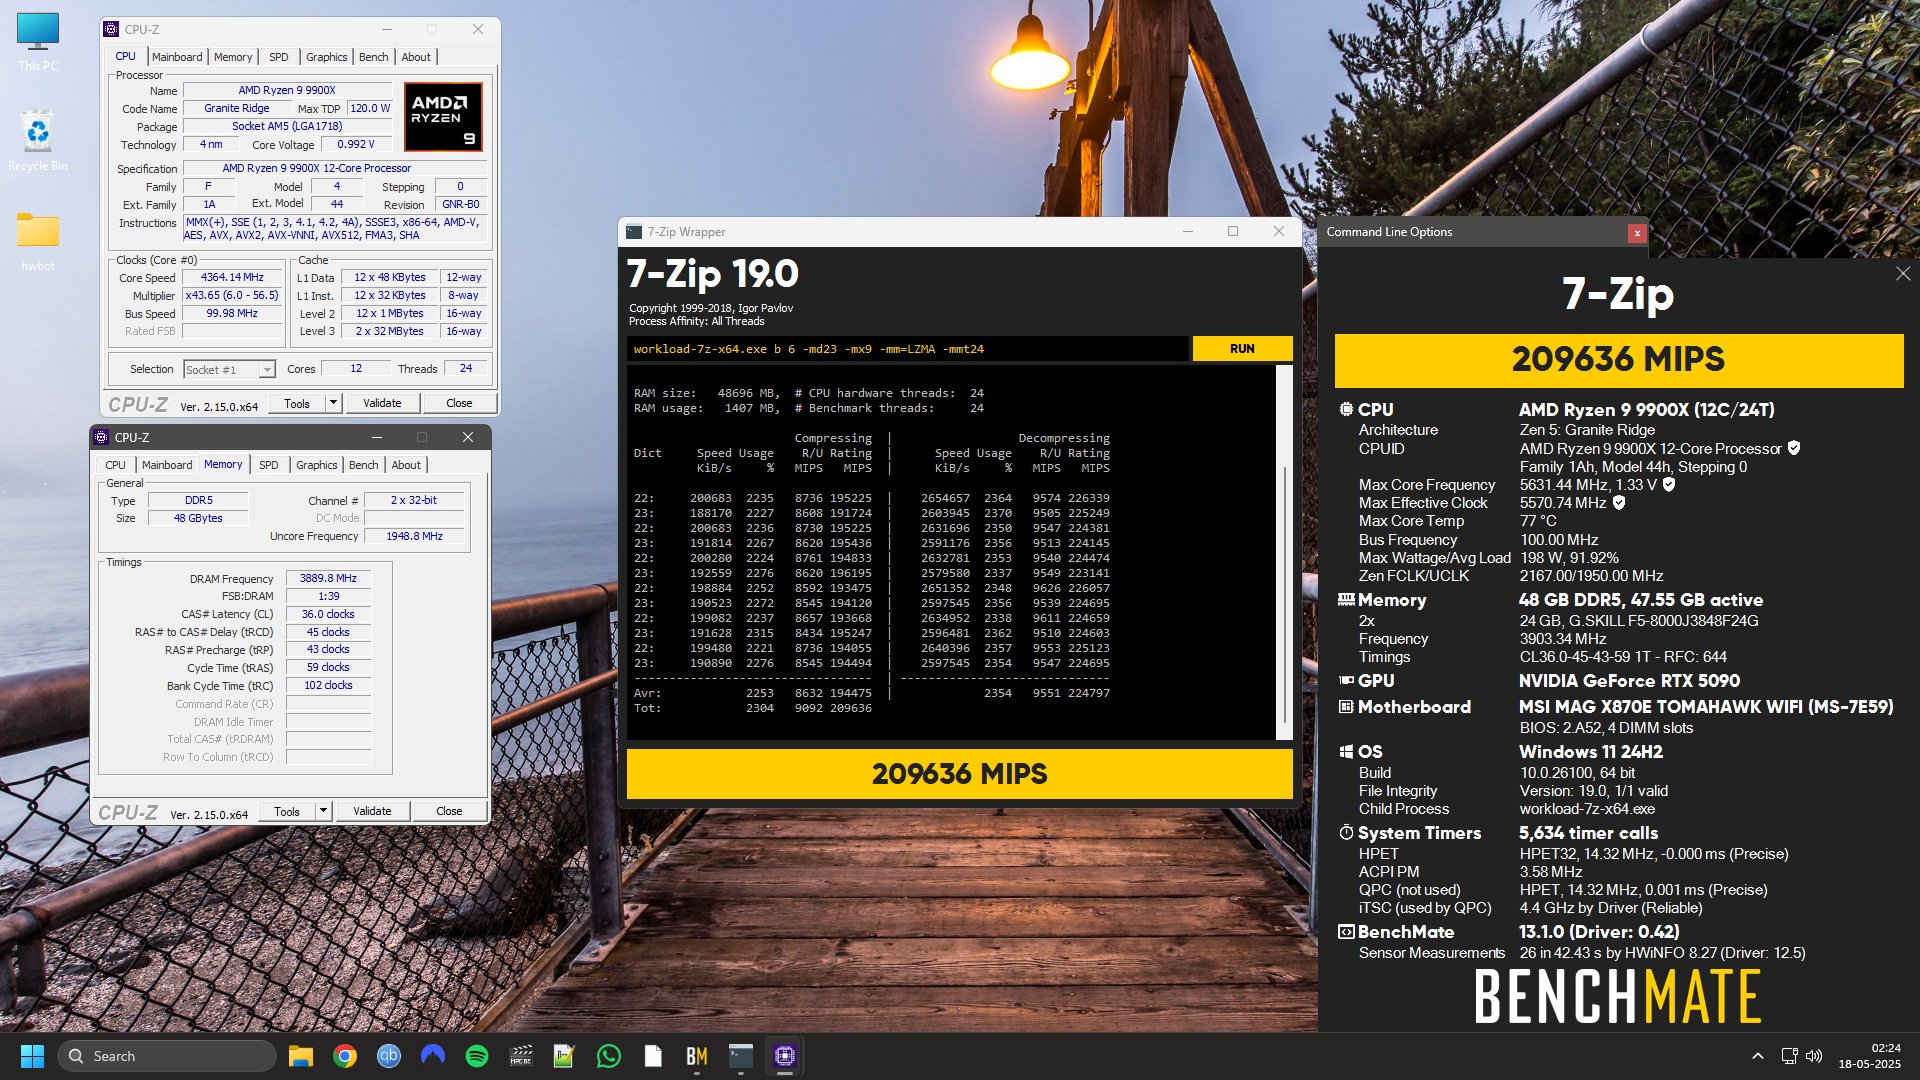The image size is (1920, 1080).
Task: Show hidden system tray icons
Action: pyautogui.click(x=1757, y=1056)
